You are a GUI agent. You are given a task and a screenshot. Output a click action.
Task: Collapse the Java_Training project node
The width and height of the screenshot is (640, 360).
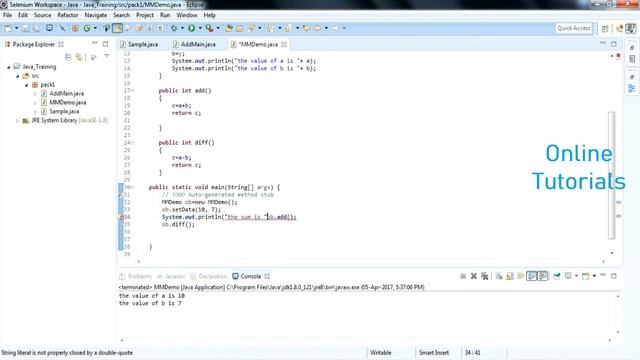9,67
